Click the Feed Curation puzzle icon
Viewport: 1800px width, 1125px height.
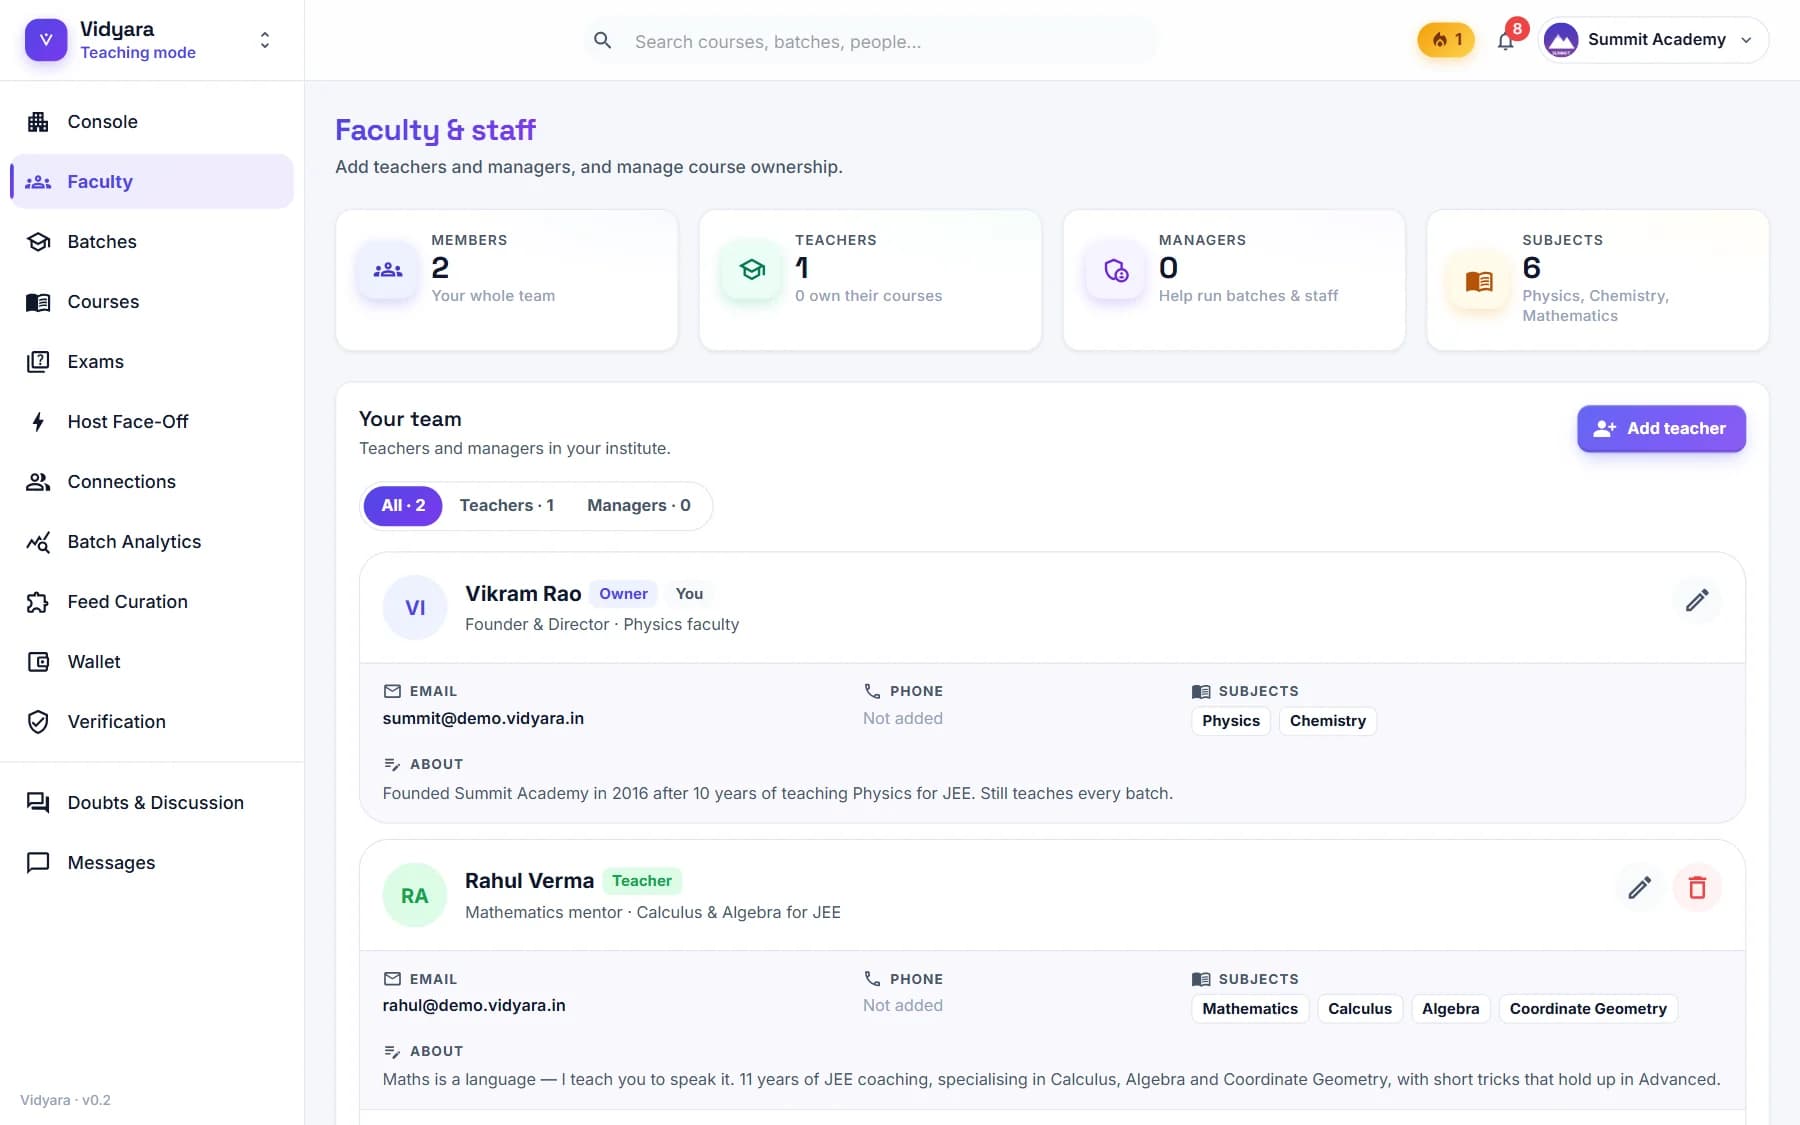pos(38,602)
